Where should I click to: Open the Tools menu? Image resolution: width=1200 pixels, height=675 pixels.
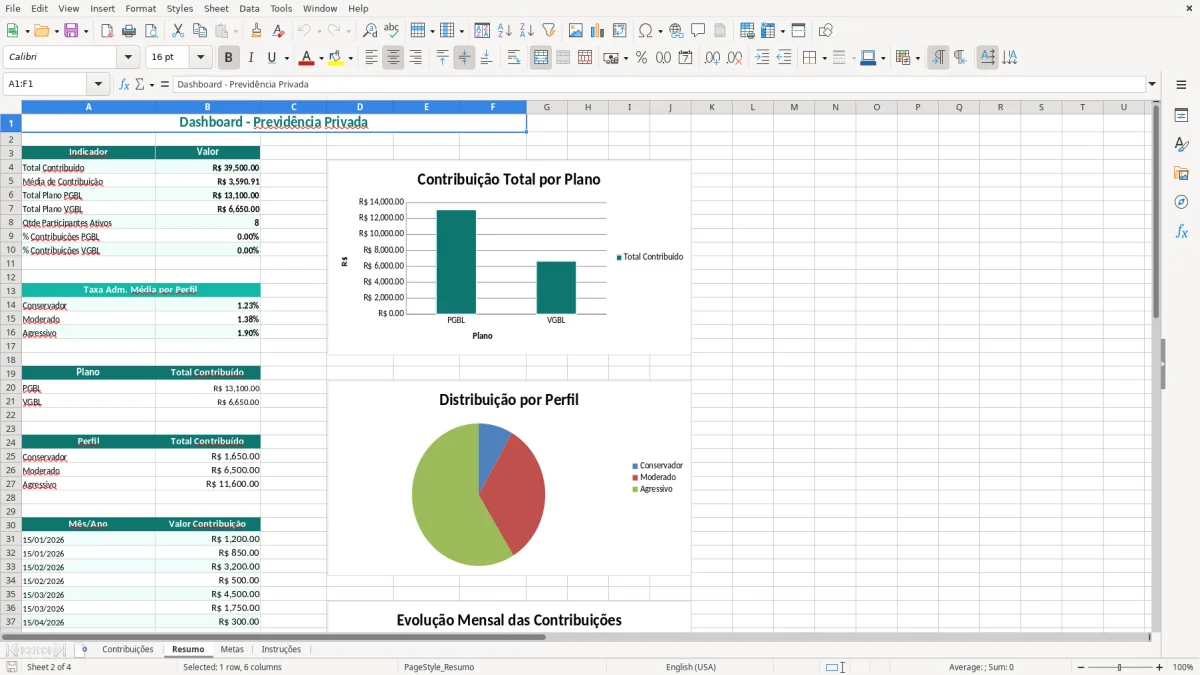(x=281, y=8)
